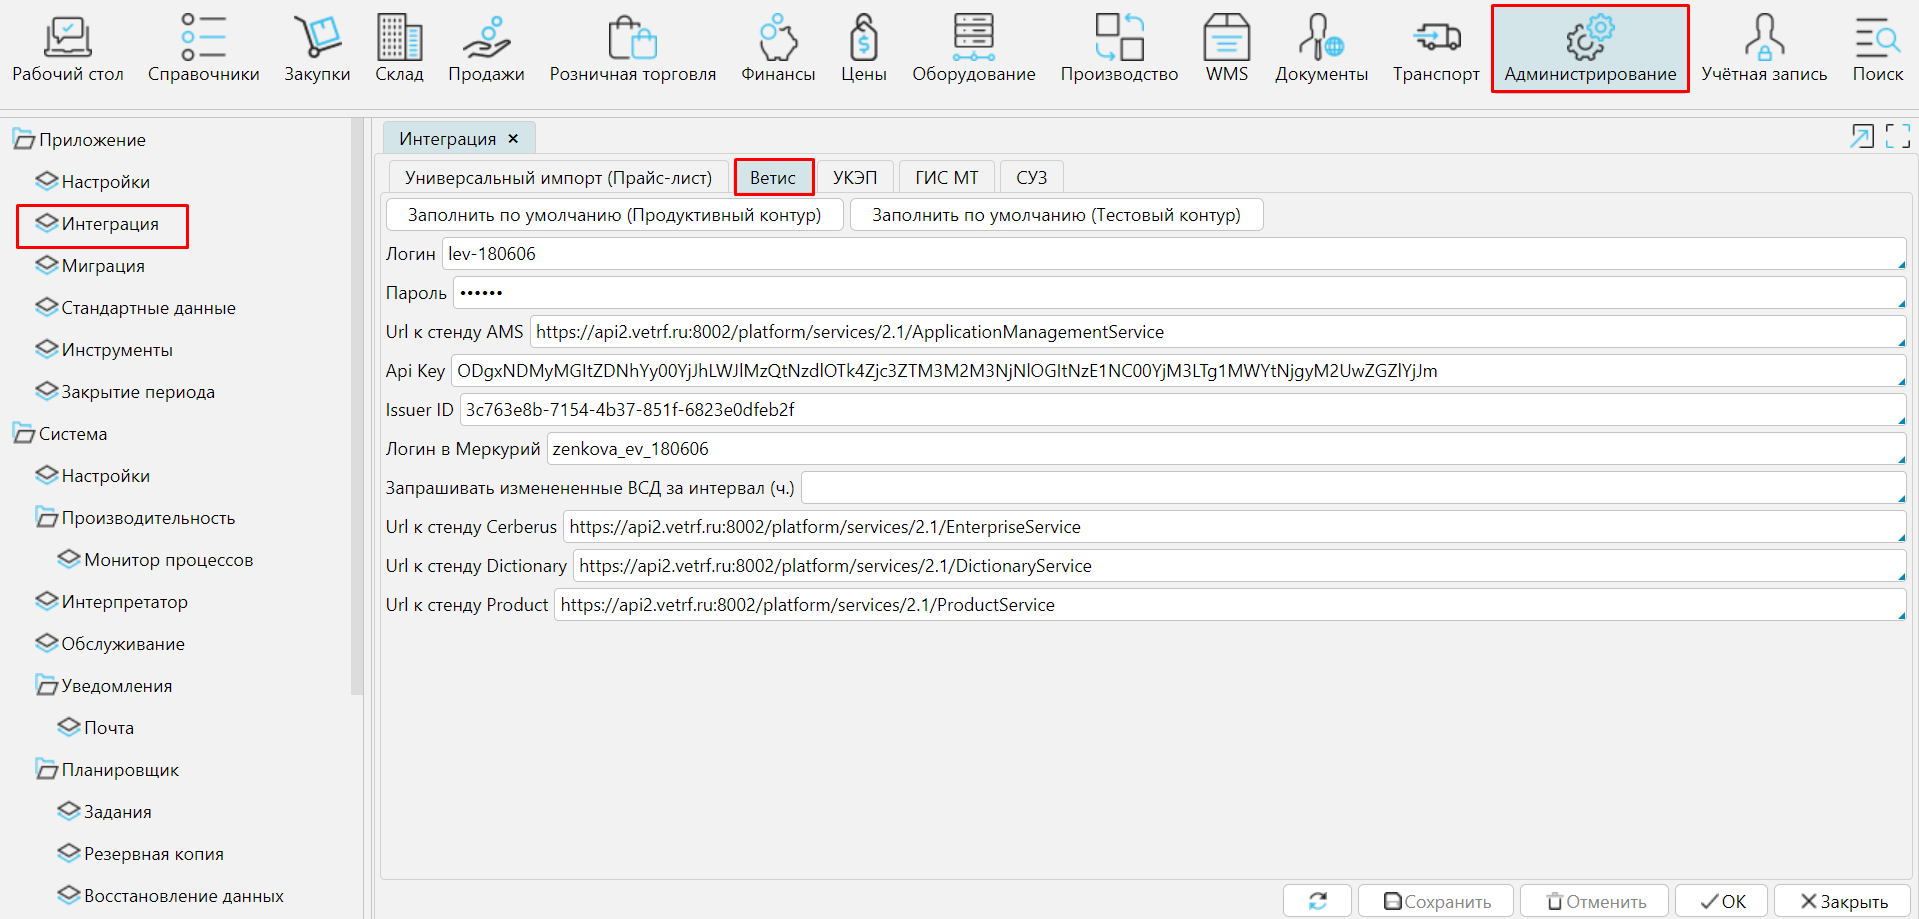Collapse the Производительность folder node
1919x919 pixels.
[x=46, y=518]
